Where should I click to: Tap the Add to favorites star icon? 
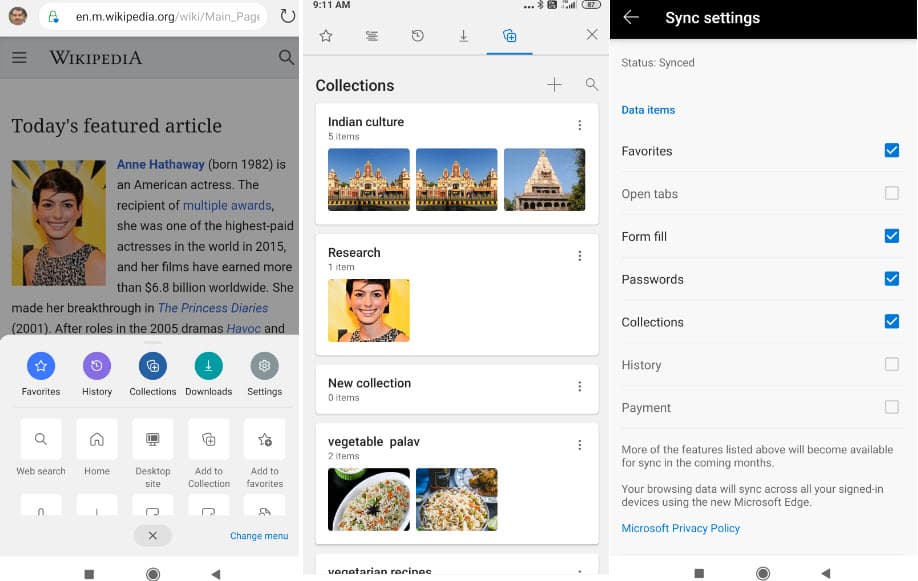click(264, 439)
